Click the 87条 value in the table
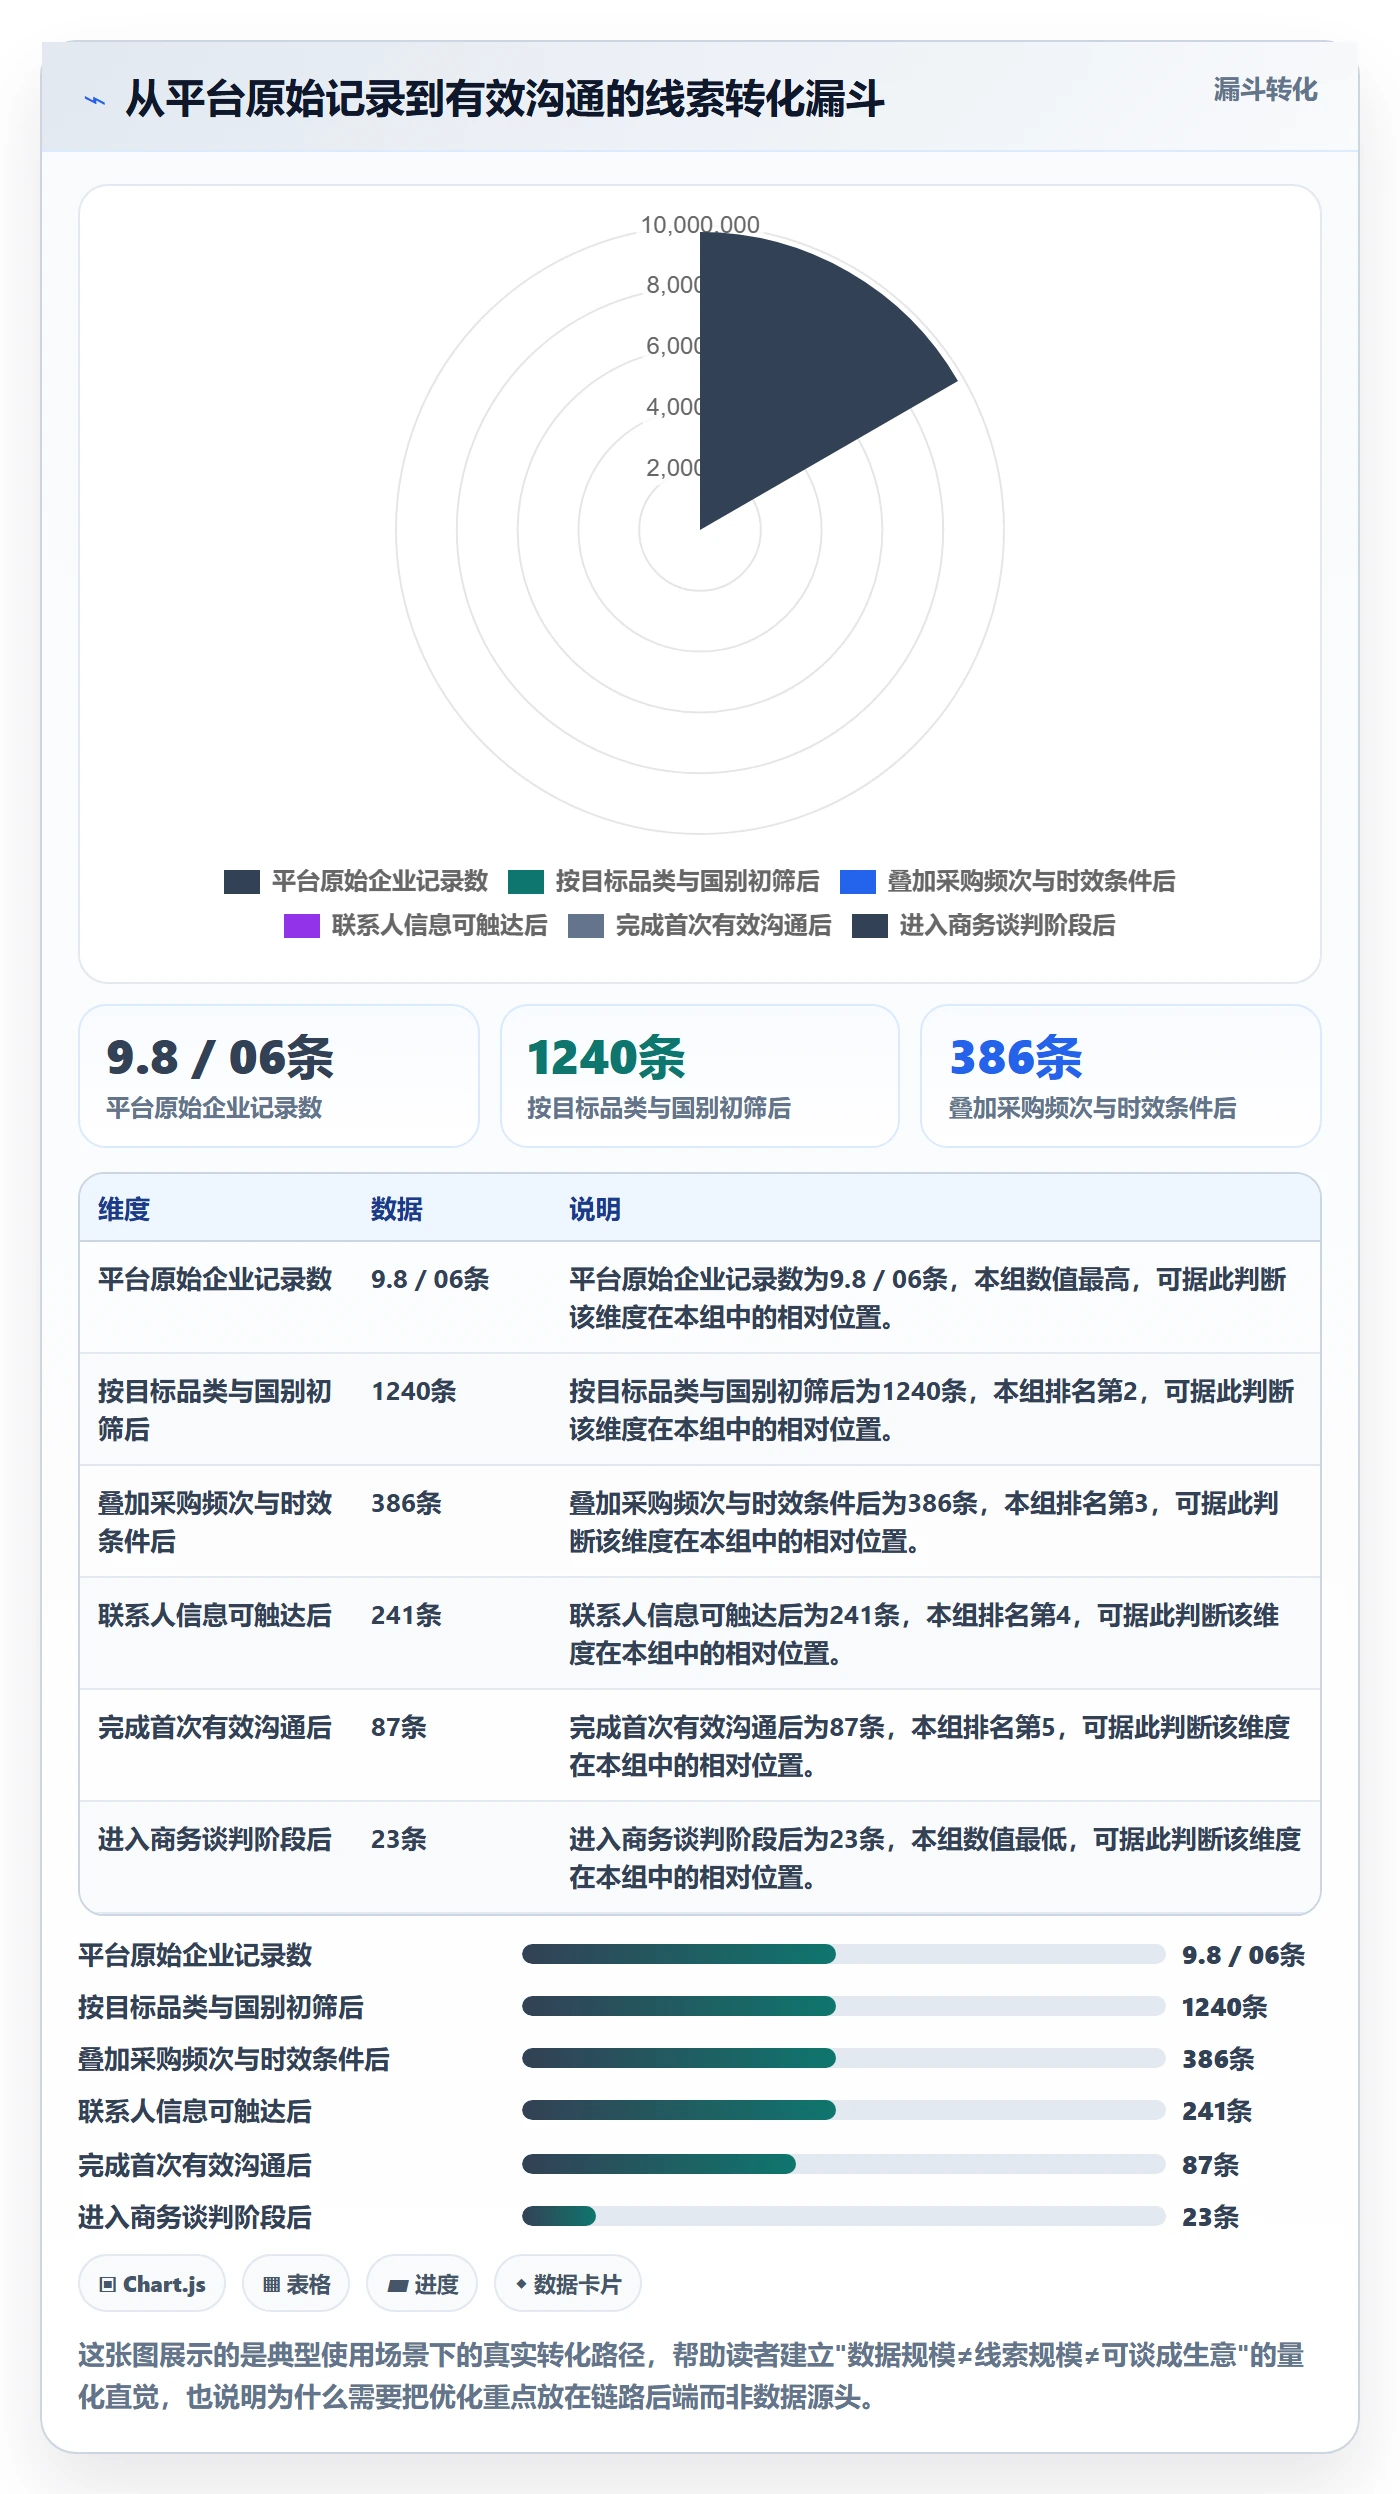This screenshot has width=1400, height=2494. pos(399,1727)
